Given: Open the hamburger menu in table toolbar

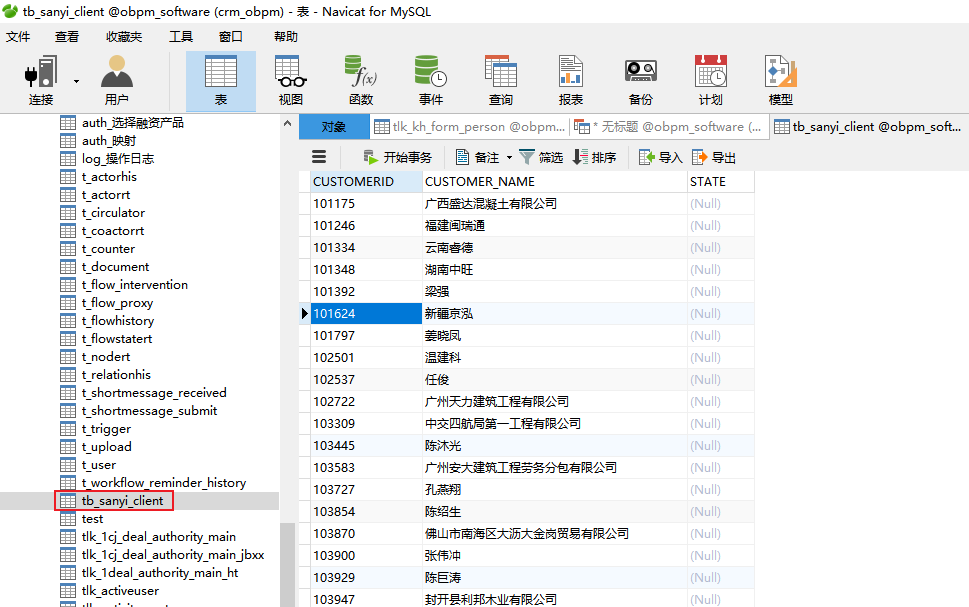Looking at the screenshot, I should [319, 157].
